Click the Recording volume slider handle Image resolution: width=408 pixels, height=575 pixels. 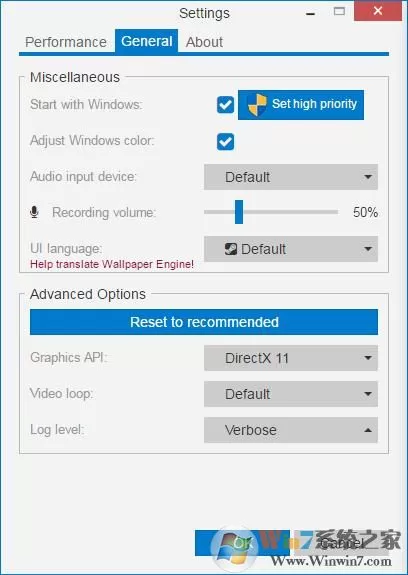pyautogui.click(x=239, y=212)
